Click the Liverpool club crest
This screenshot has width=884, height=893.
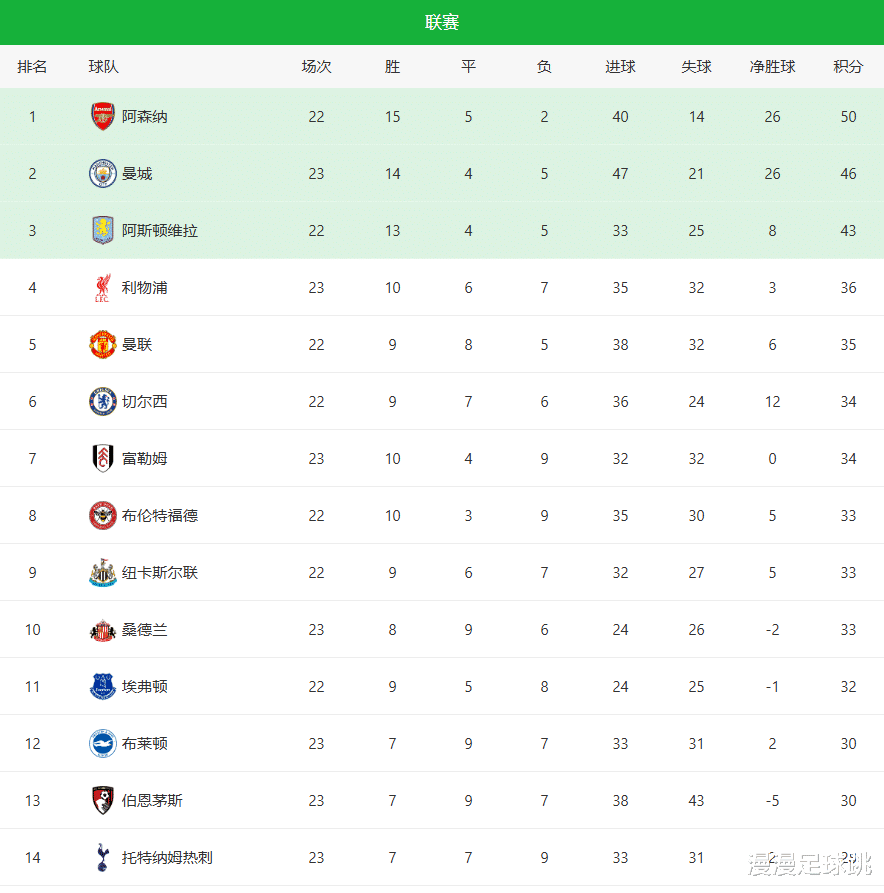[102, 288]
